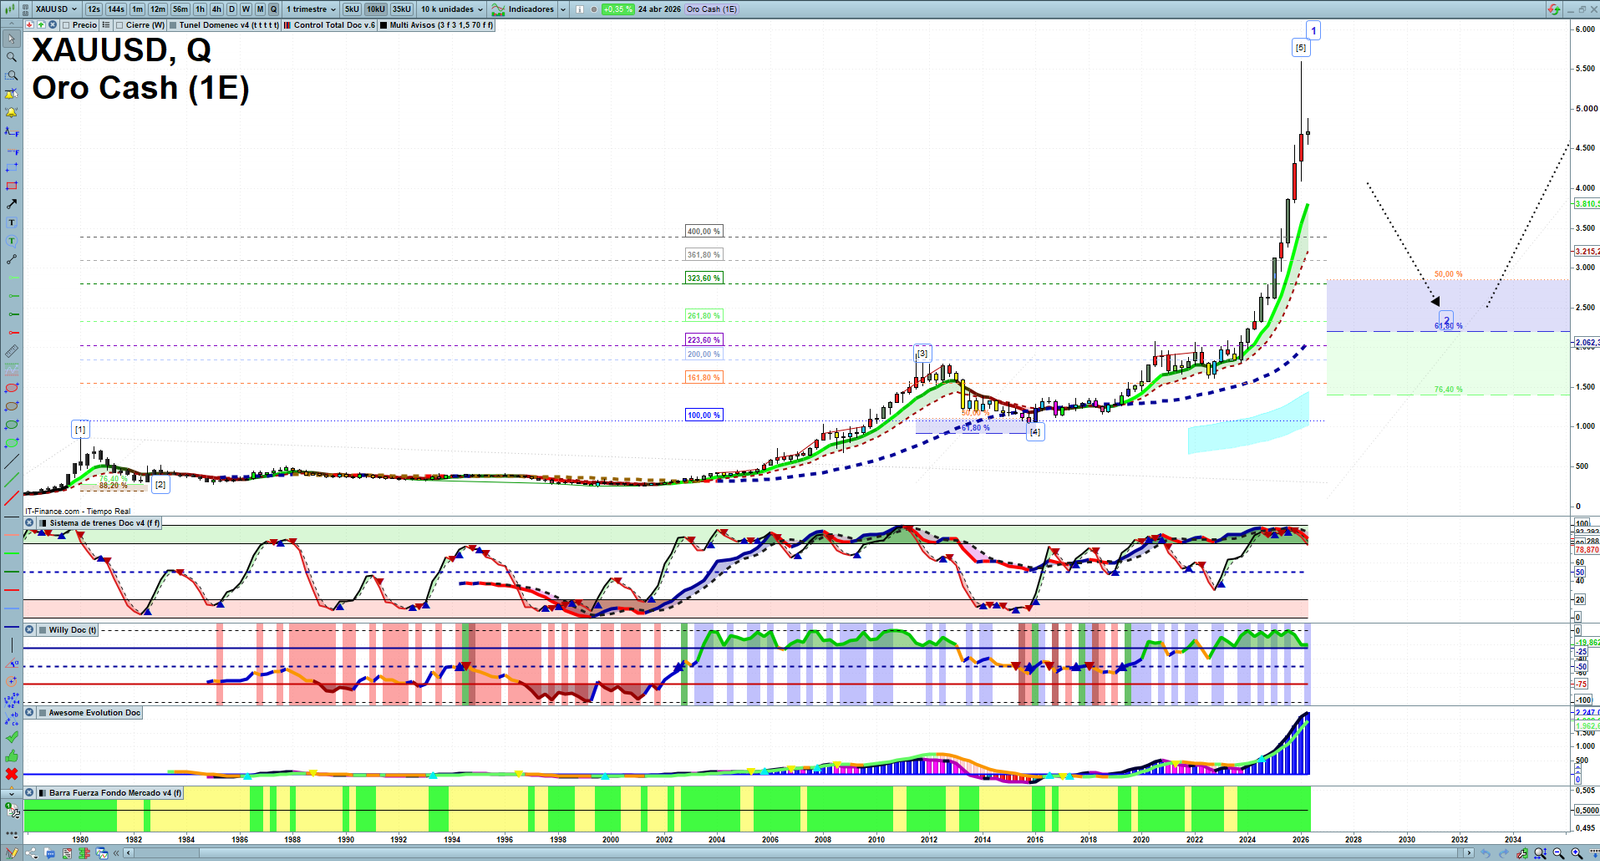The height and width of the screenshot is (861, 1600).
Task: Toggle the Precio checkbox
Action: [x=66, y=25]
